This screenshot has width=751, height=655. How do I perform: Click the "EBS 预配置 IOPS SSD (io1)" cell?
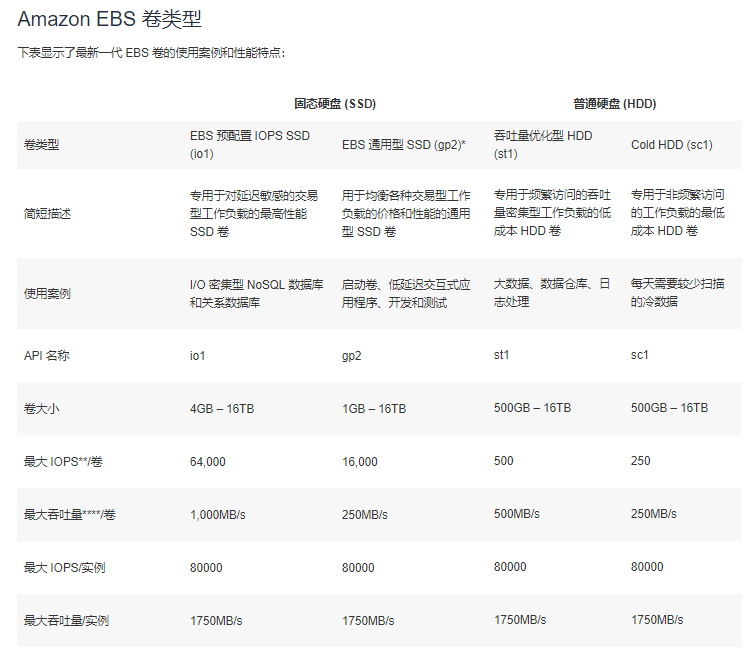point(250,145)
